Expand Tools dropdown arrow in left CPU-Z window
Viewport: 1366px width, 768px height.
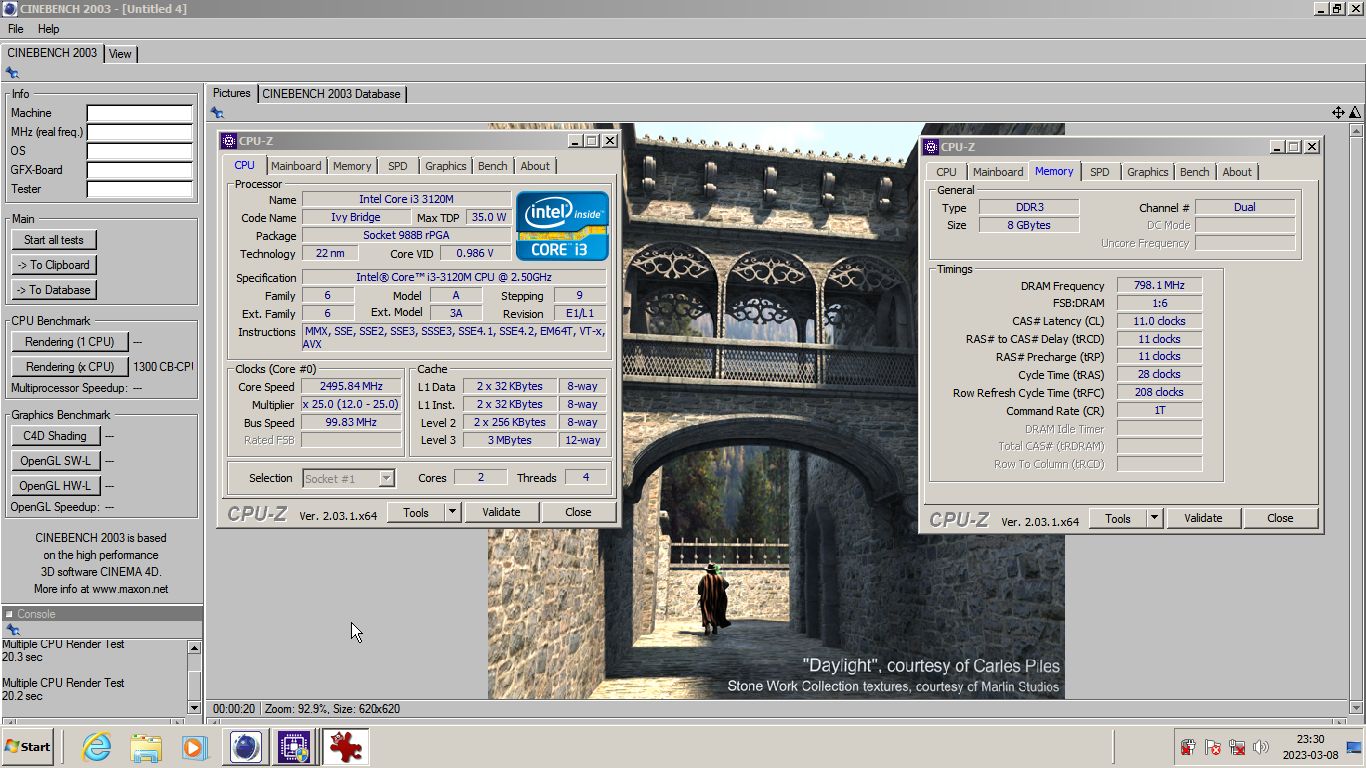[x=452, y=512]
